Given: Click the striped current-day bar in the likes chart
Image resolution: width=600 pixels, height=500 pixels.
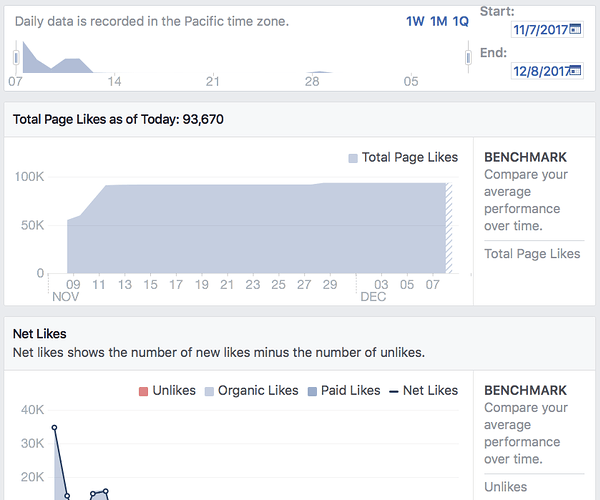Looking at the screenshot, I should point(449,228).
